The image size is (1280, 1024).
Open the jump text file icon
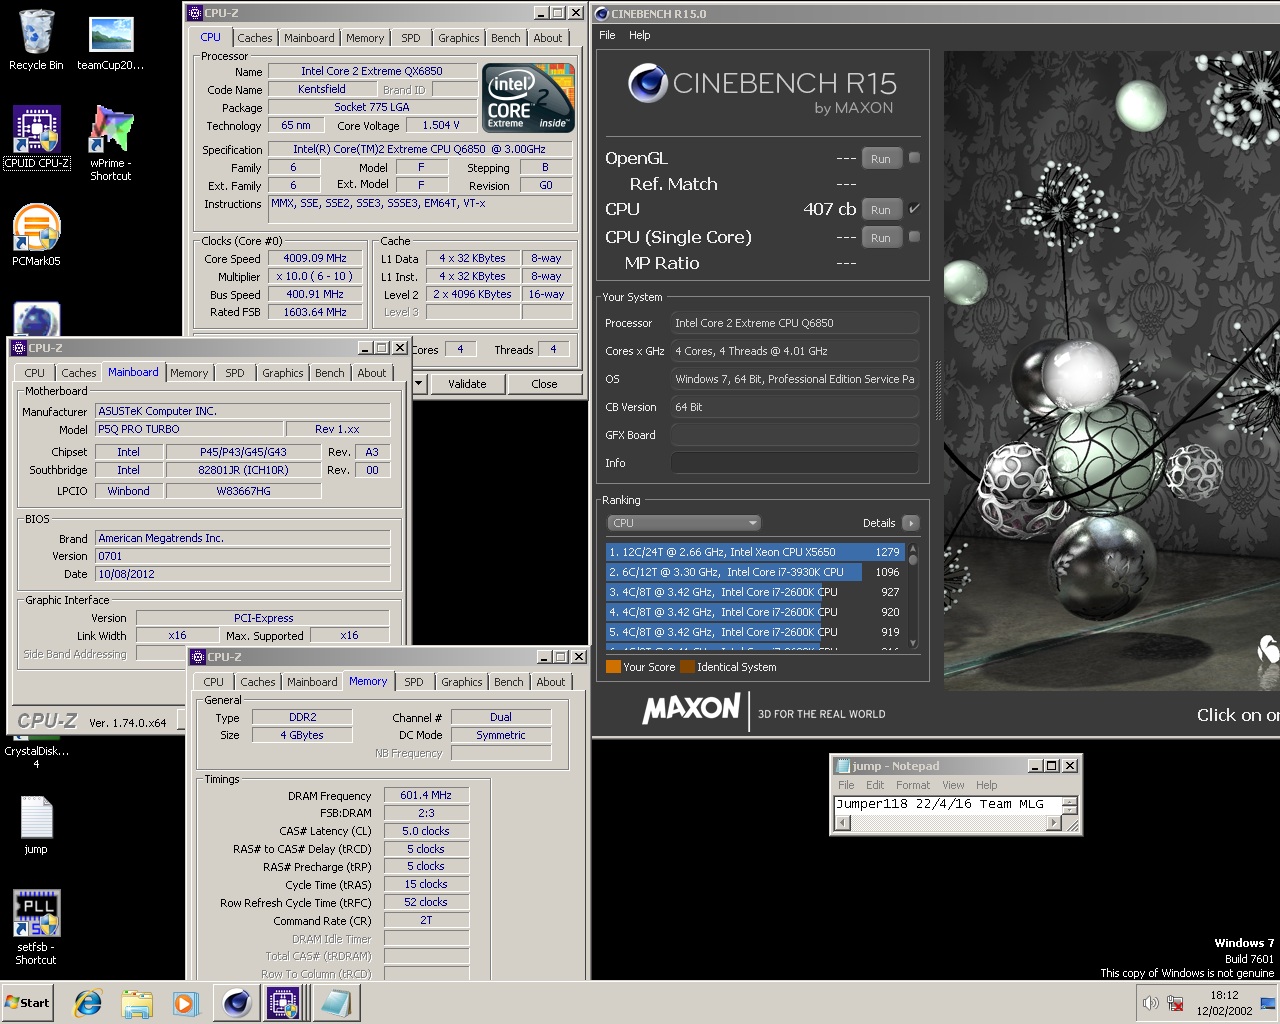(x=36, y=825)
